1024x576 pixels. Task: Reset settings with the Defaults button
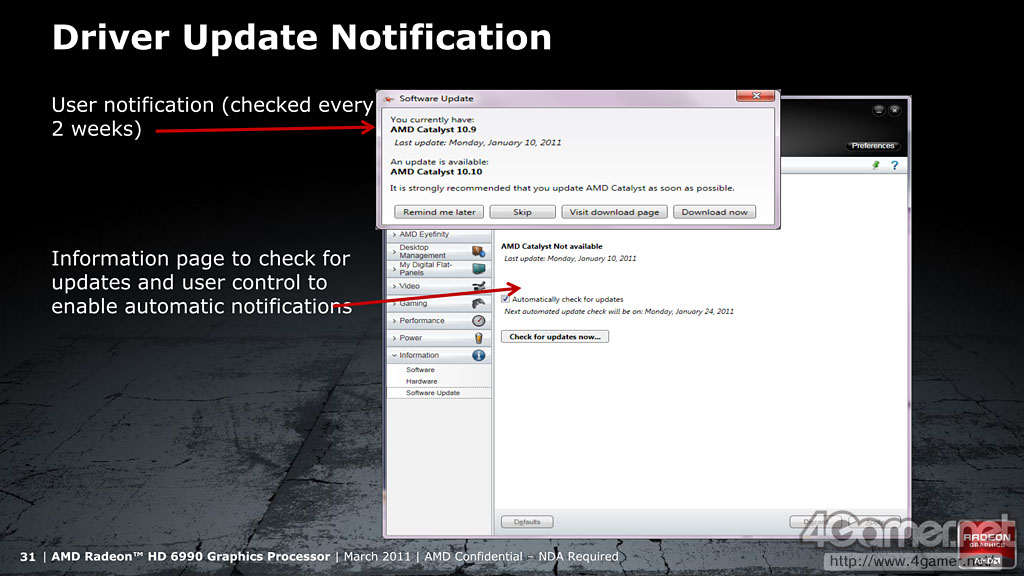(527, 522)
